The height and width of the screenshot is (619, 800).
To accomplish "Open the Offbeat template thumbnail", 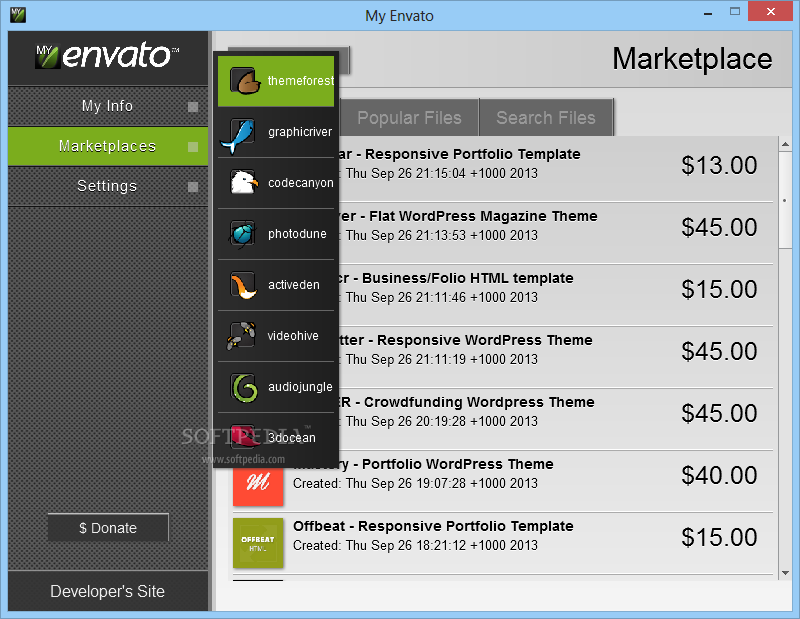I will click(x=258, y=543).
